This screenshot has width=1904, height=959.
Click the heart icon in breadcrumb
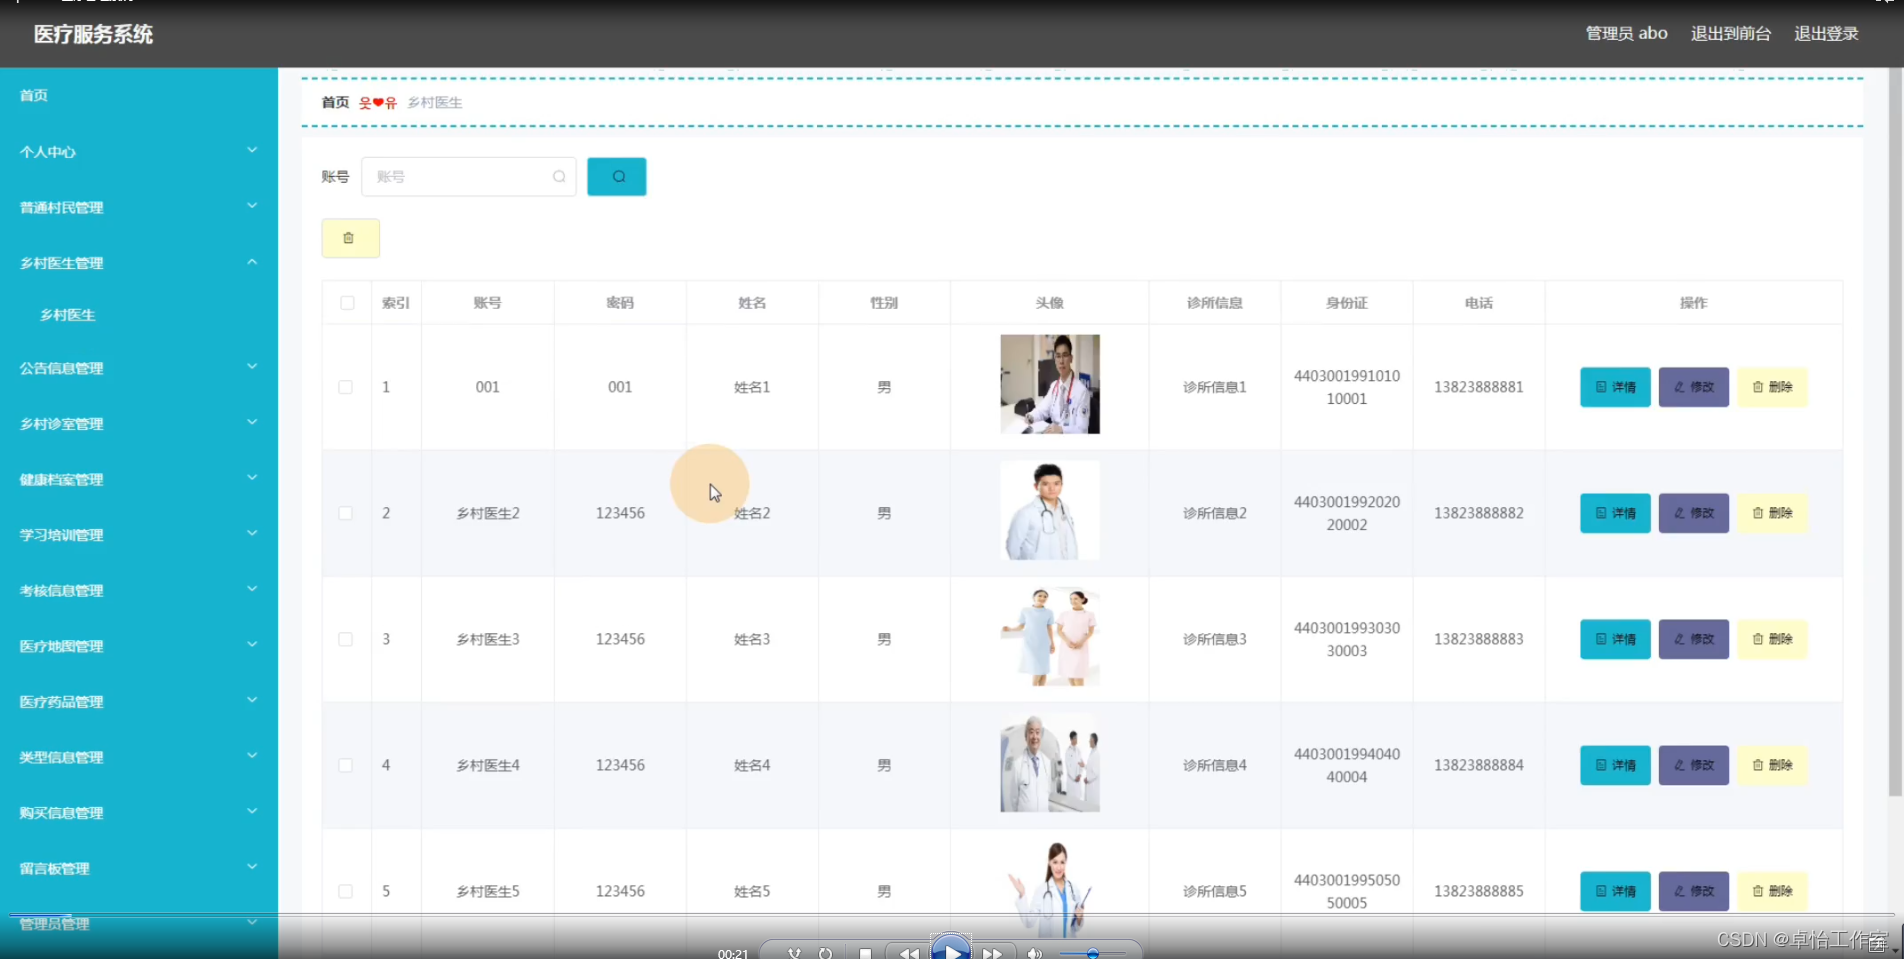point(377,102)
